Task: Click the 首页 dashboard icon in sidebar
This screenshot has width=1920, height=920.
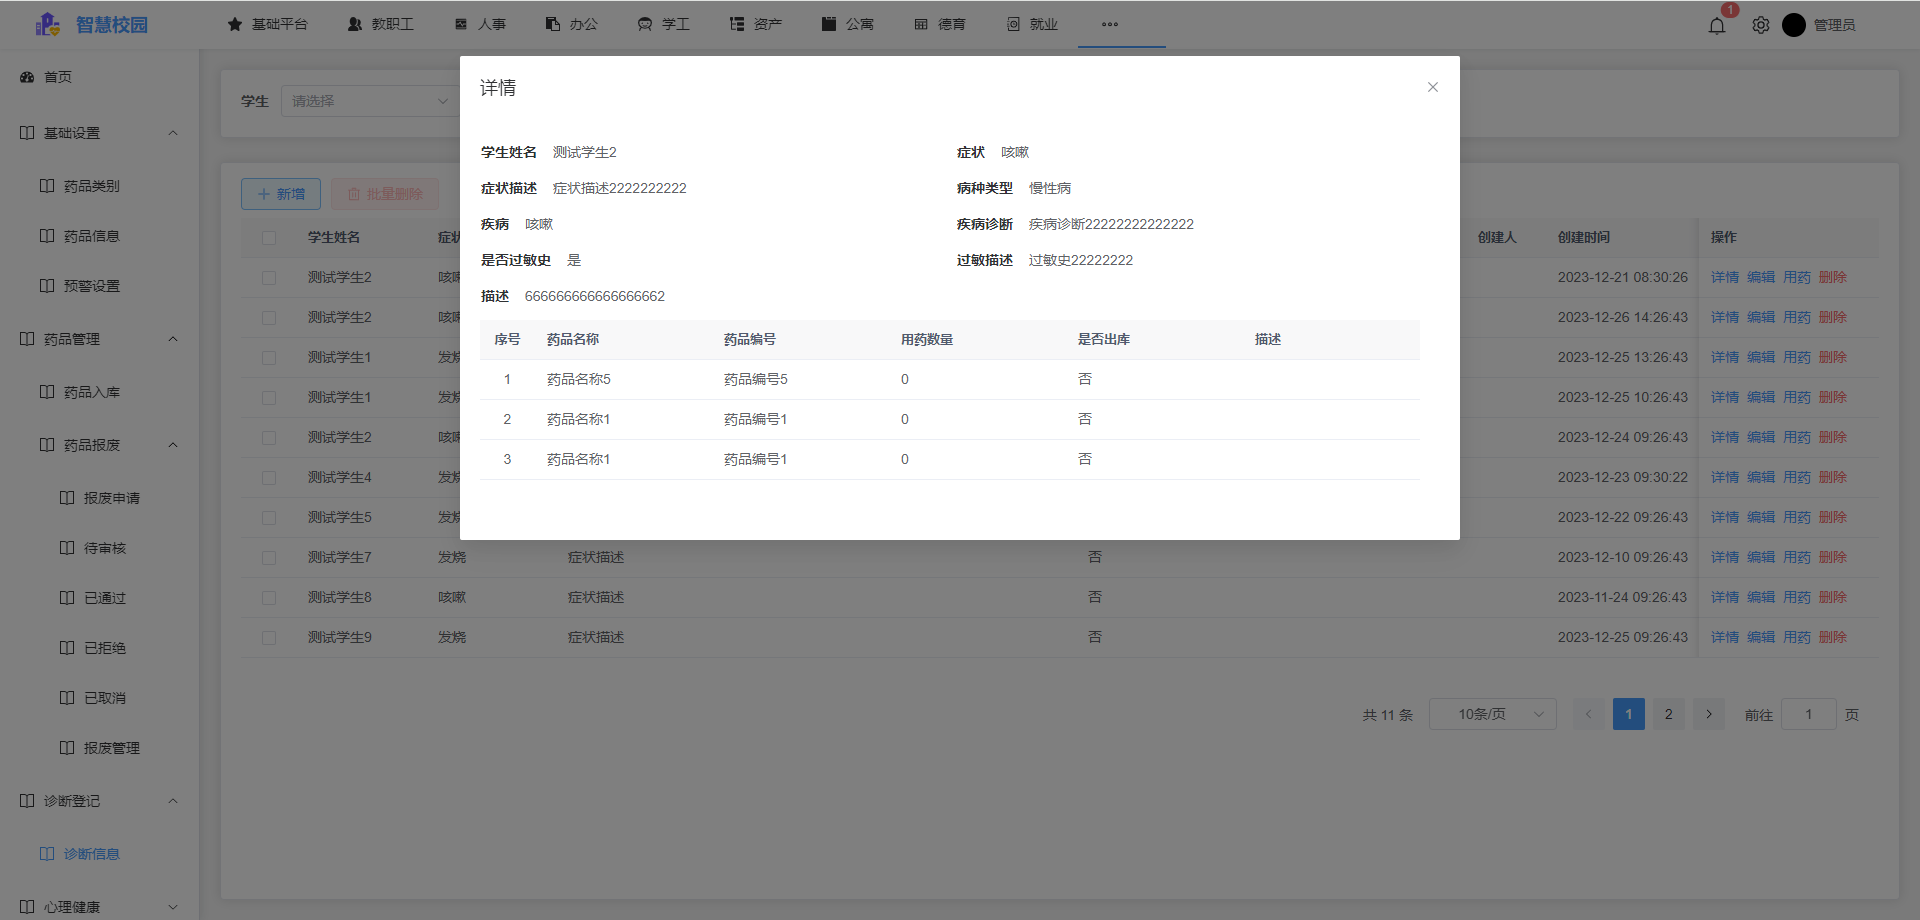Action: click(27, 77)
